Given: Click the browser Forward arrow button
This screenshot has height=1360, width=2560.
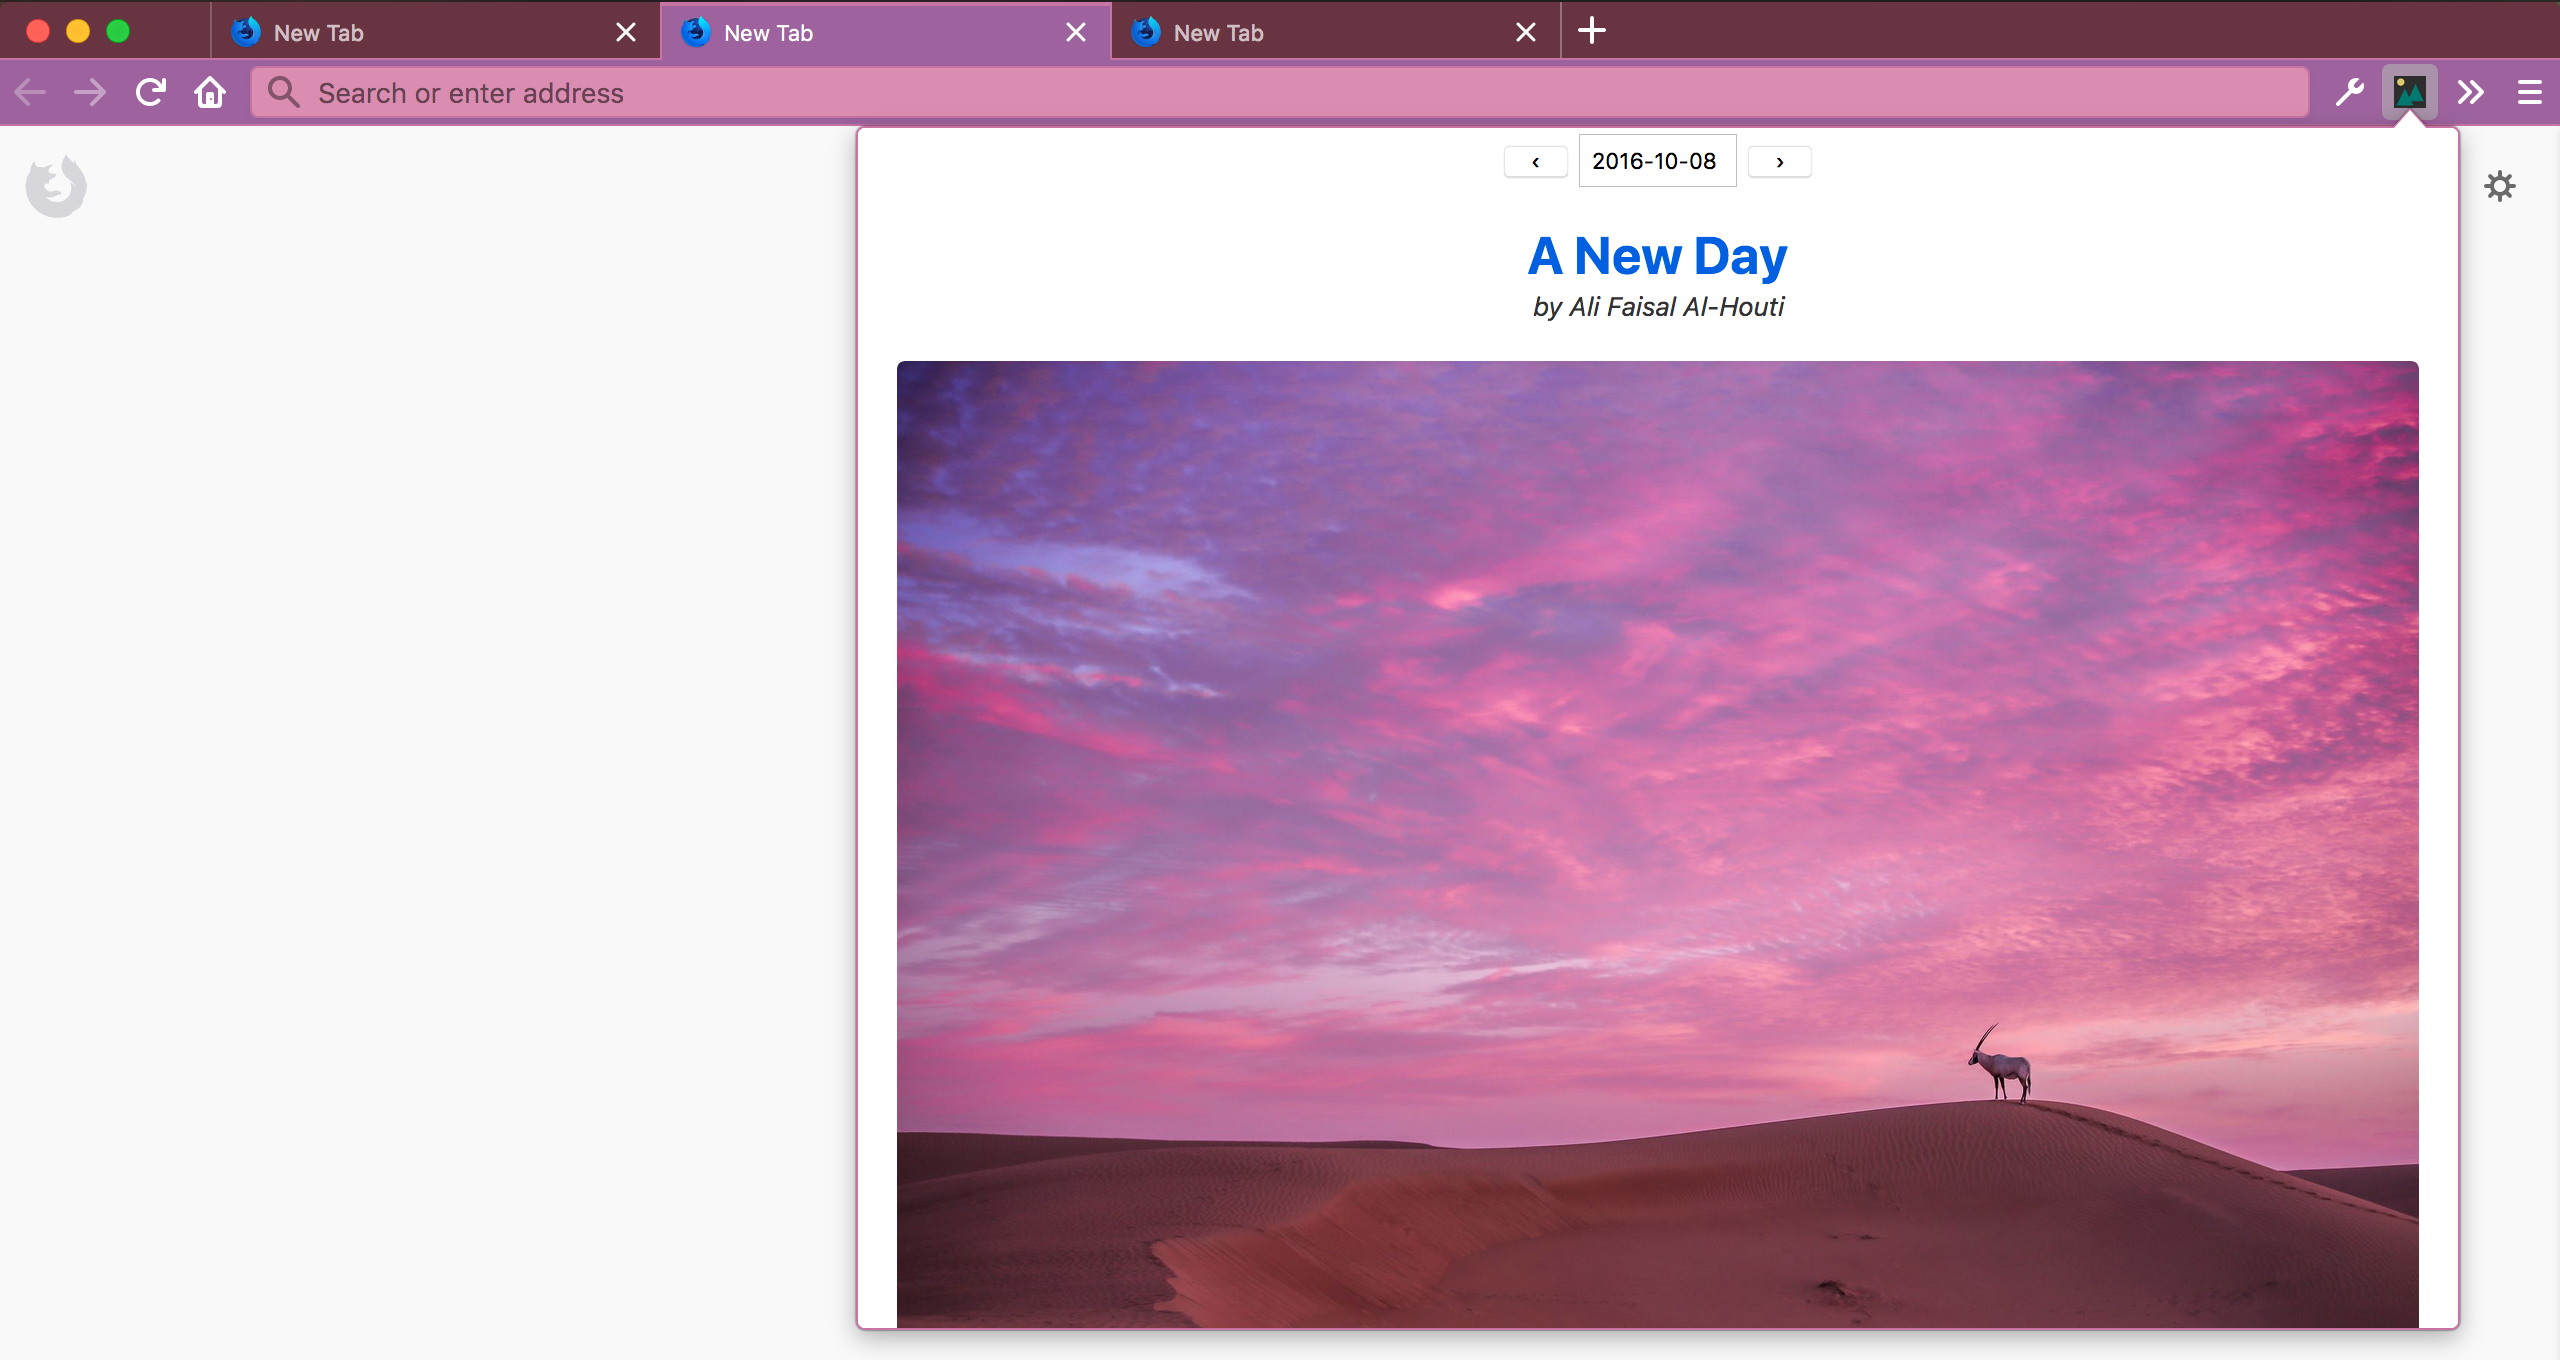Looking at the screenshot, I should [x=90, y=93].
